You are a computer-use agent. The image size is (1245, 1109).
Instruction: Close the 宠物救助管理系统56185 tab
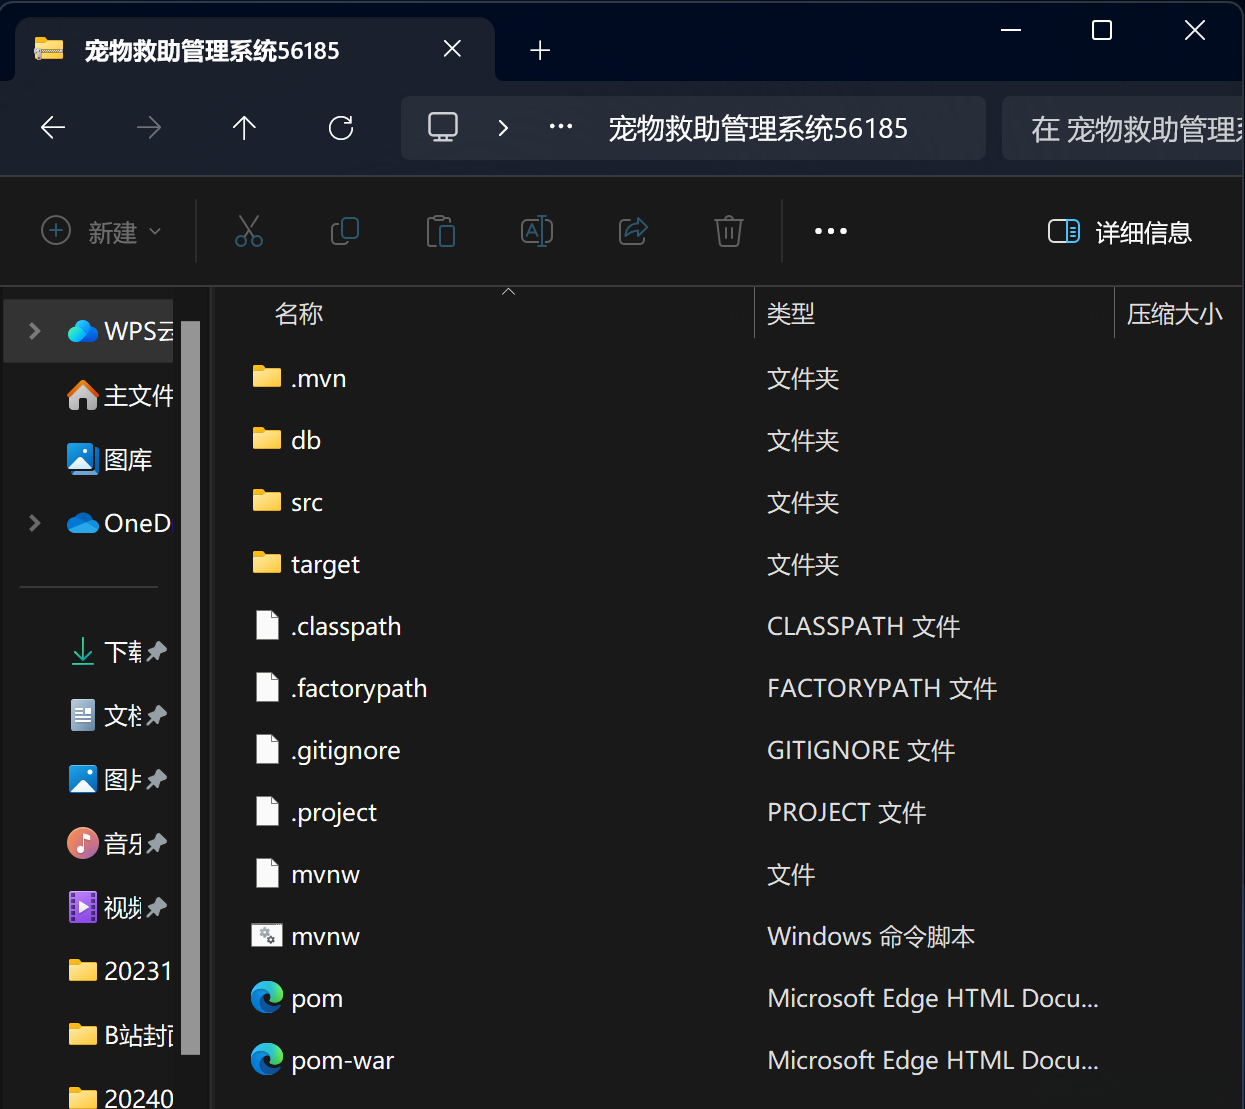(452, 48)
